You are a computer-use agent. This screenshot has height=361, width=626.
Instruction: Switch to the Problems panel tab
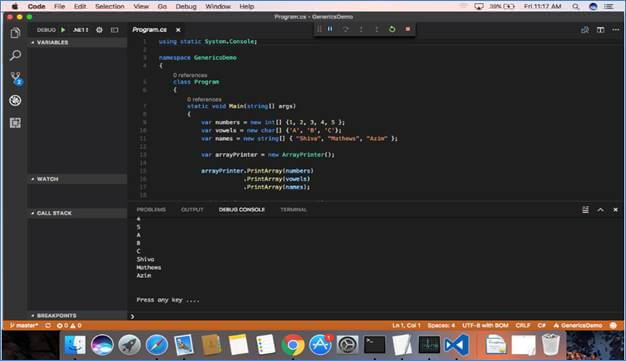(x=151, y=210)
